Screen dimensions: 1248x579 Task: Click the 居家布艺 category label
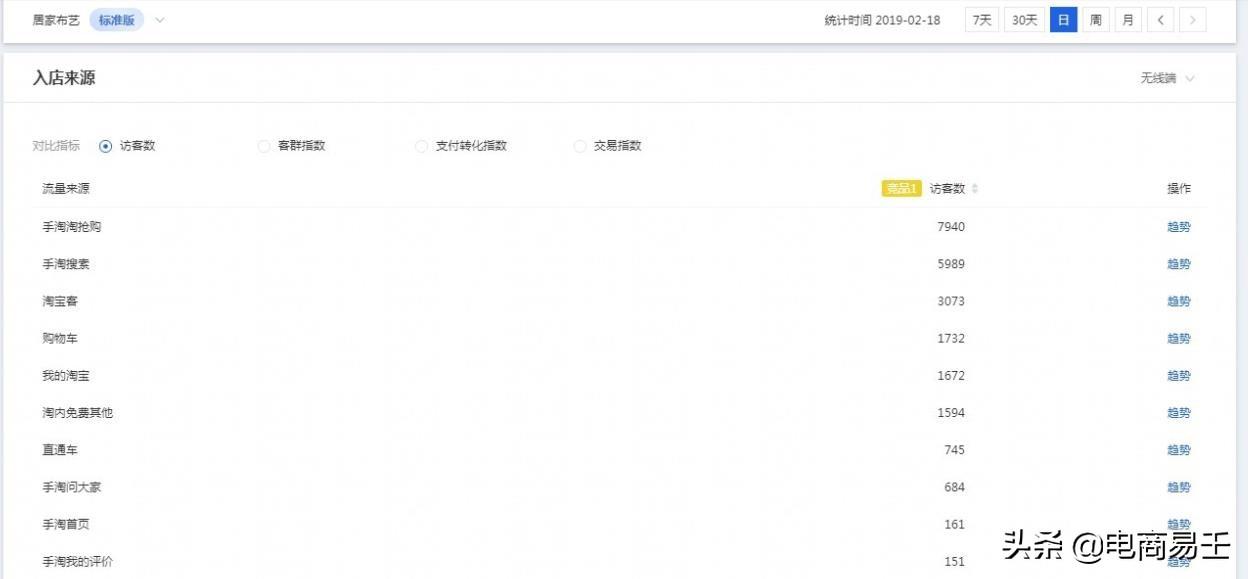(x=56, y=20)
